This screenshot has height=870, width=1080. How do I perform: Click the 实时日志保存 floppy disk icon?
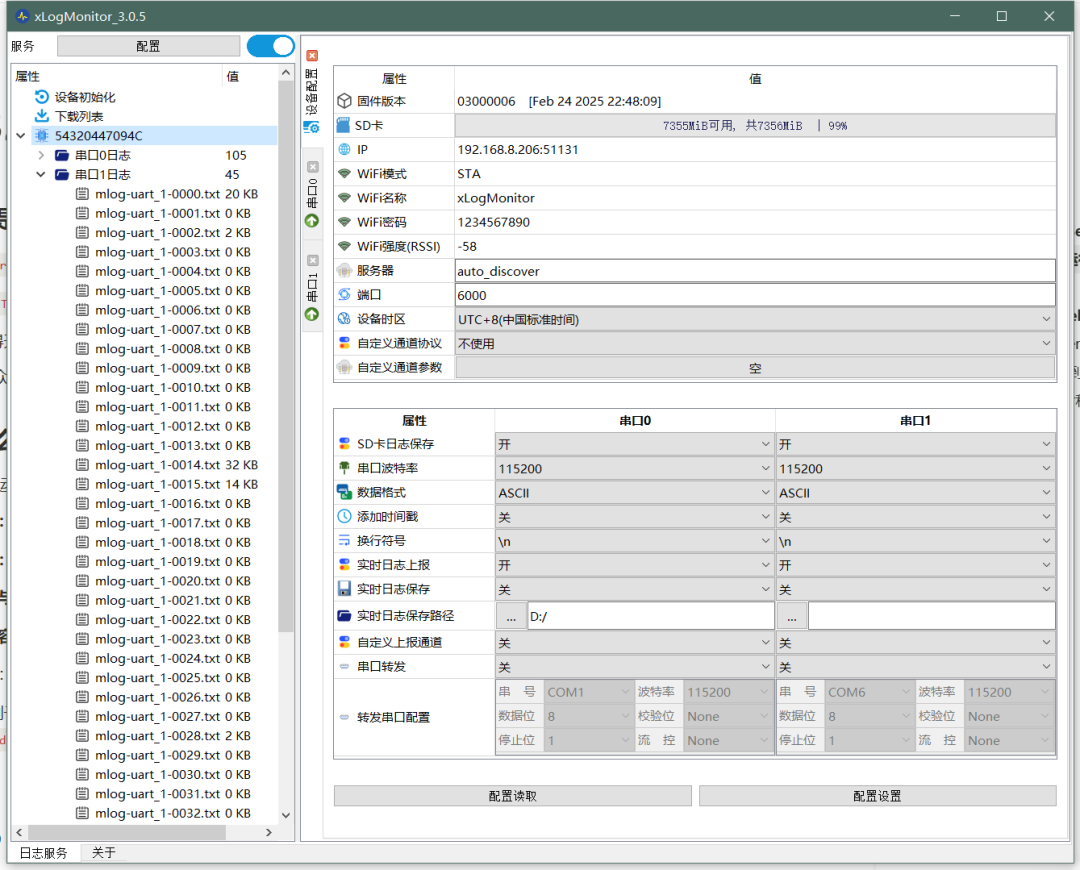point(344,588)
